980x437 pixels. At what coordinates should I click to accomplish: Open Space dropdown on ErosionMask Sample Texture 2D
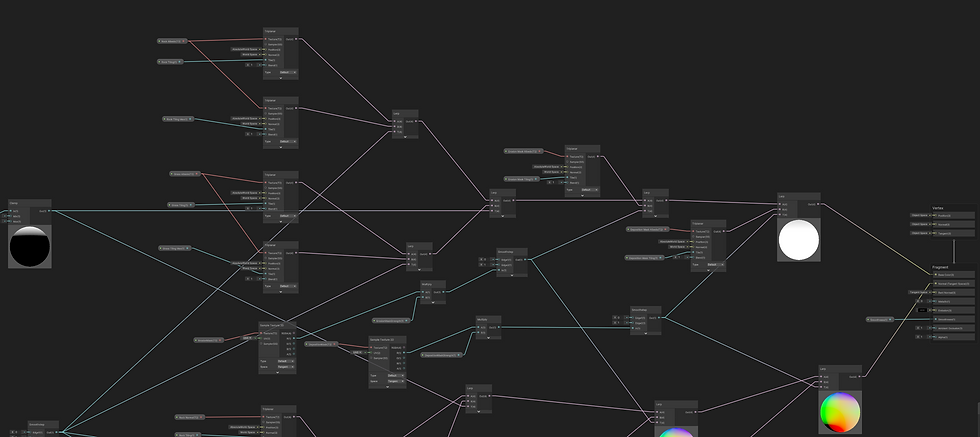coord(285,367)
